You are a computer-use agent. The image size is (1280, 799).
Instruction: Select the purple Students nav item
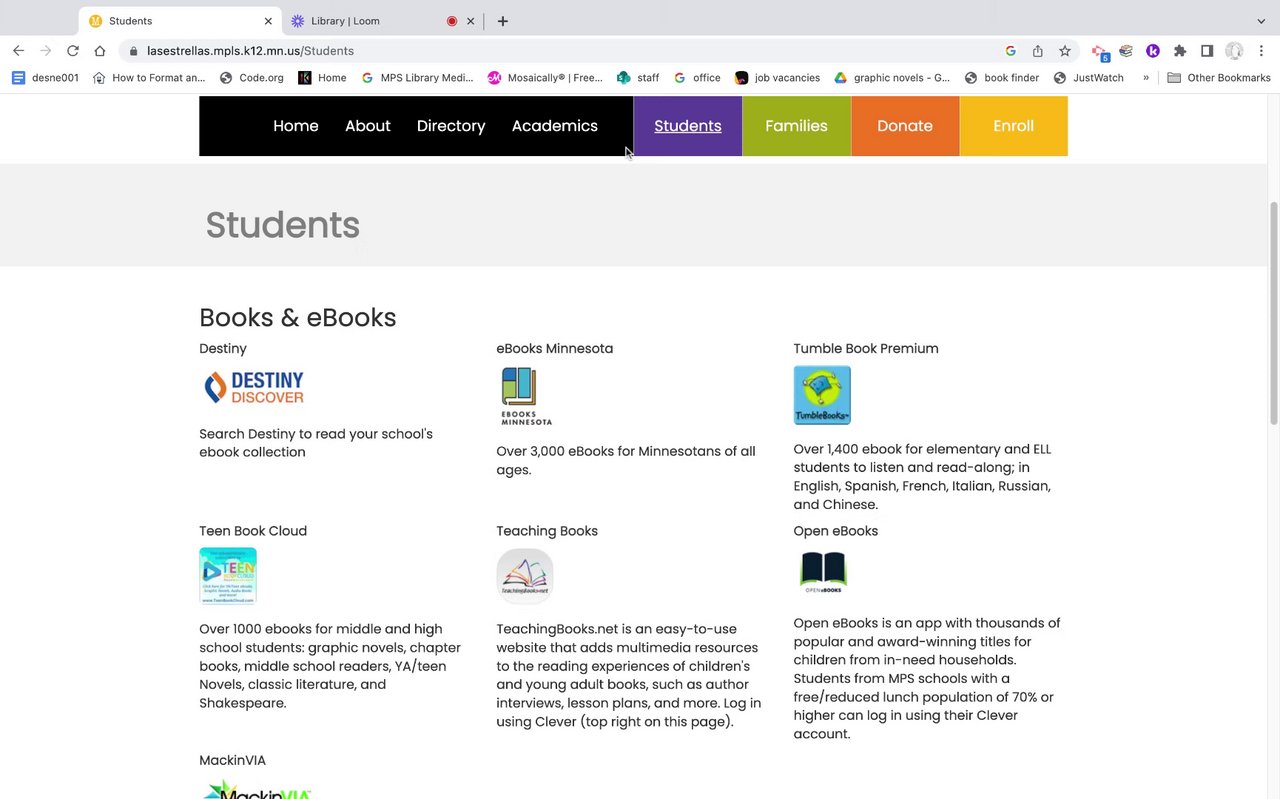688,126
